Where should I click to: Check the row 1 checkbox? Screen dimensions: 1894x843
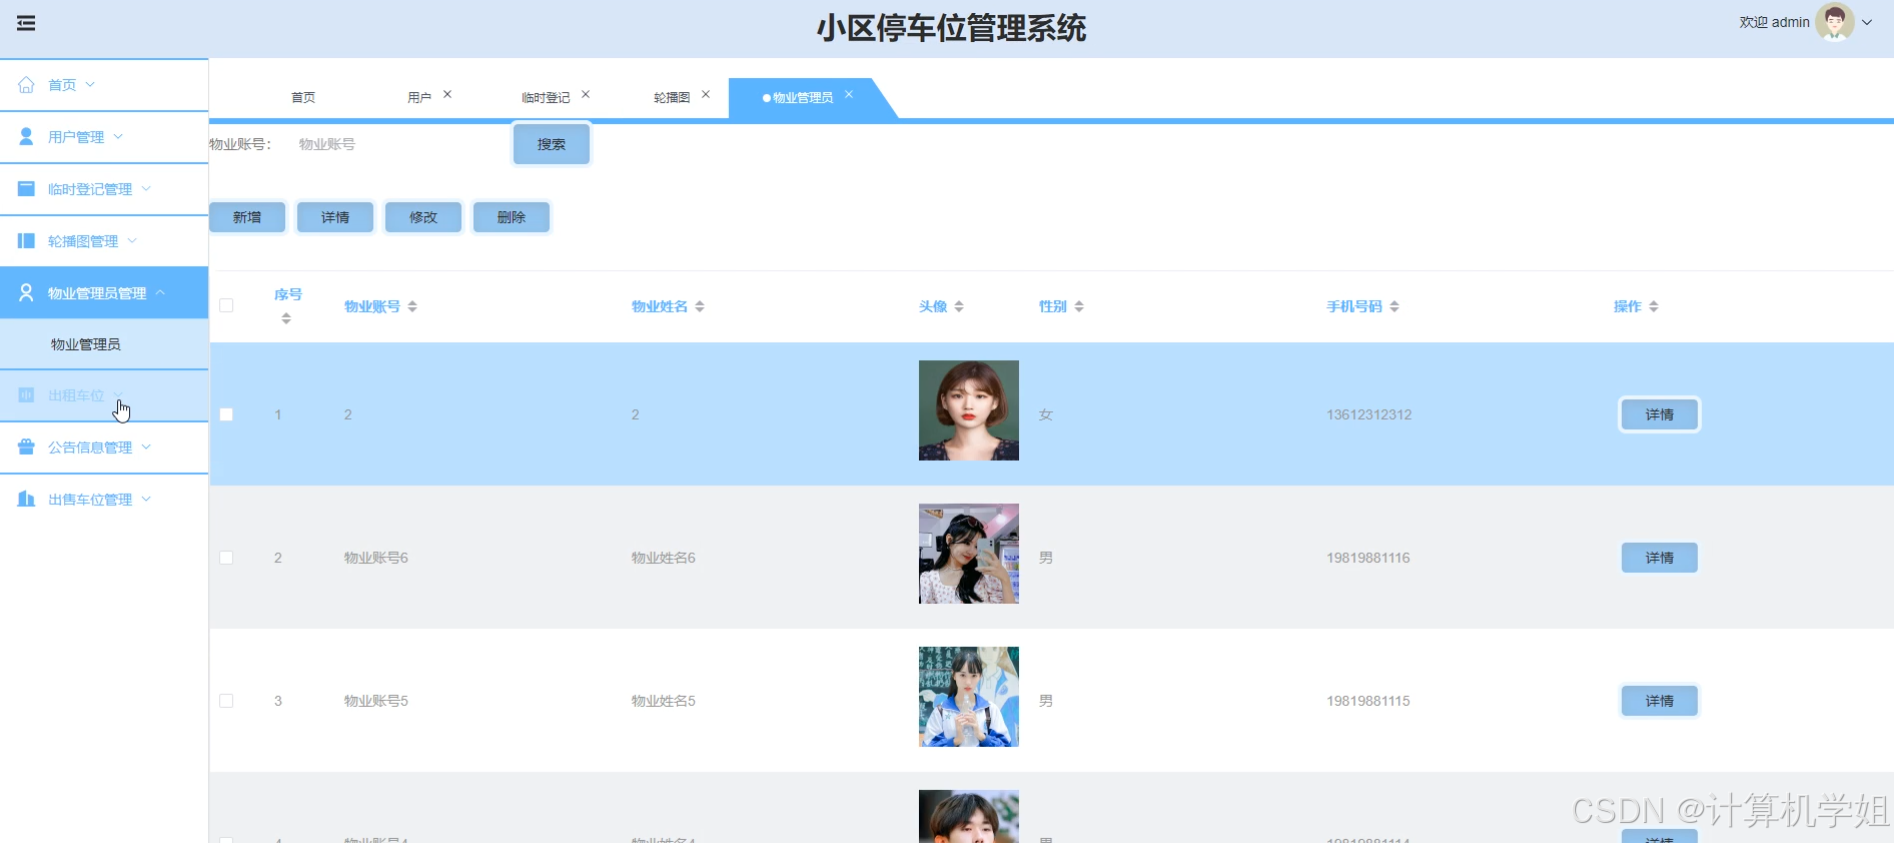227,414
